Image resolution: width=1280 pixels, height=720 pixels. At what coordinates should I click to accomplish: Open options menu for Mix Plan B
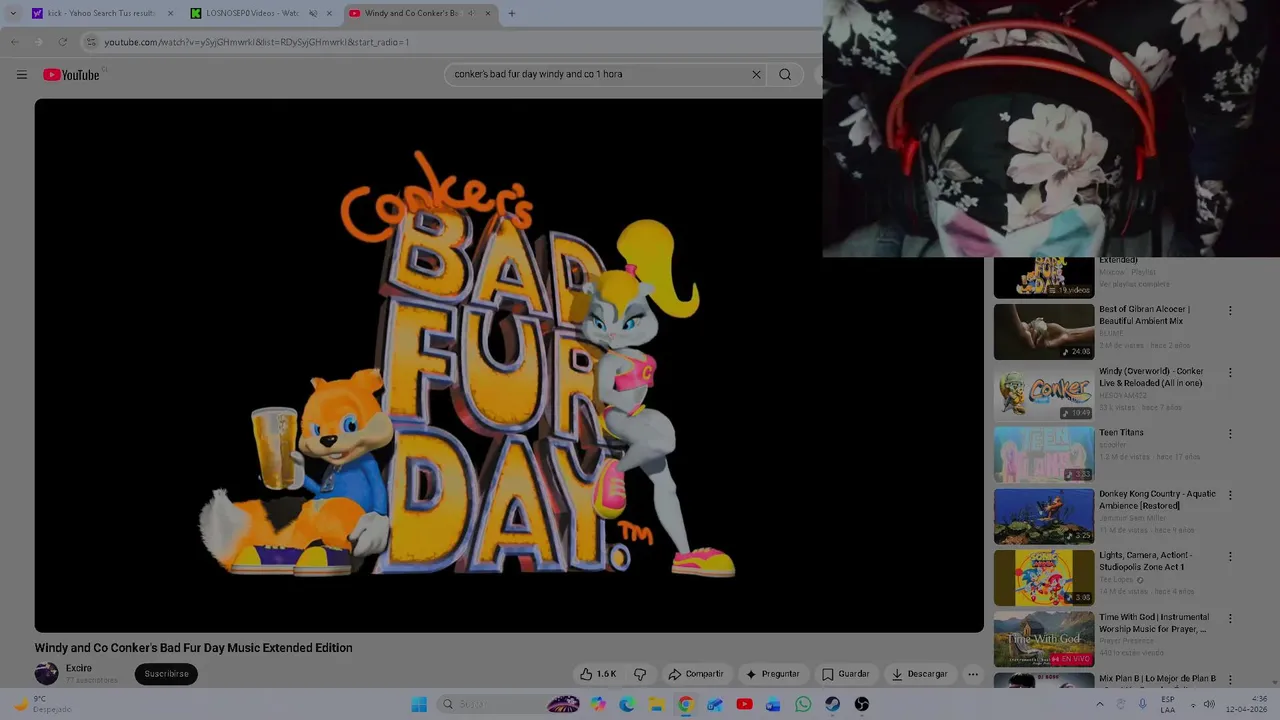pos(1230,679)
